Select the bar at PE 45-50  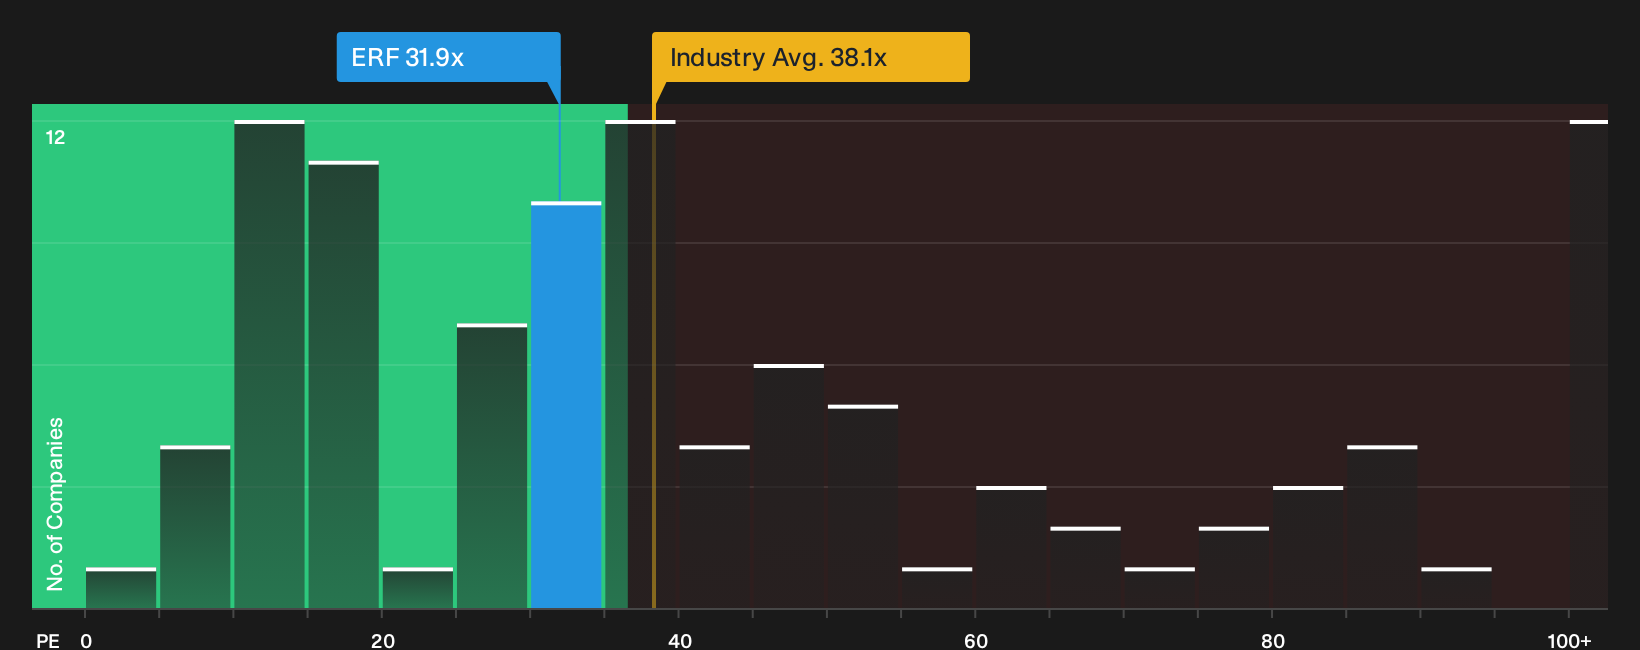[x=789, y=486]
